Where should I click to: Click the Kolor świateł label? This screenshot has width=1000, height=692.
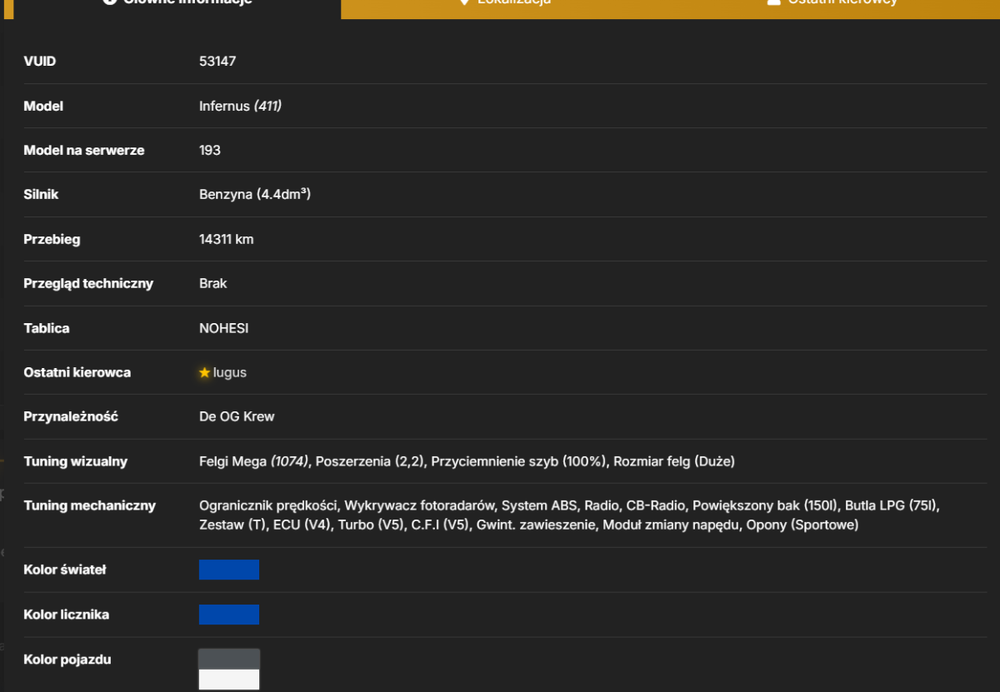64,570
